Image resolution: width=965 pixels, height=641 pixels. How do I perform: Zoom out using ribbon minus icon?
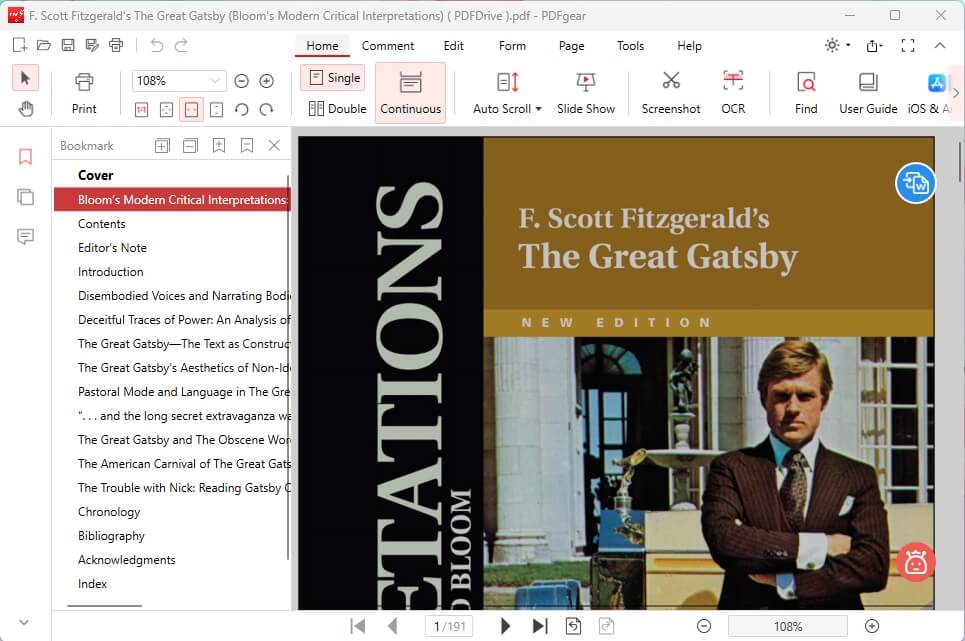[x=241, y=81]
